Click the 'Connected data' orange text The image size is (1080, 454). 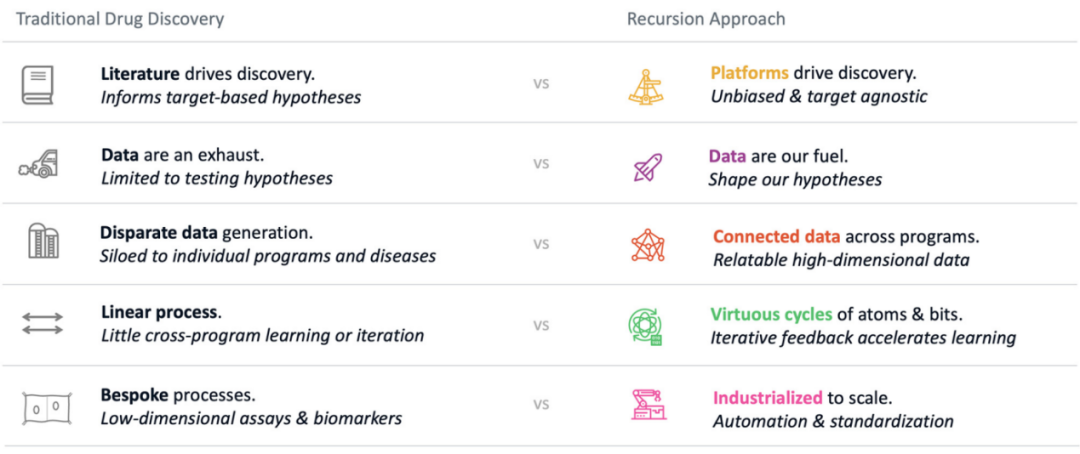click(x=777, y=237)
